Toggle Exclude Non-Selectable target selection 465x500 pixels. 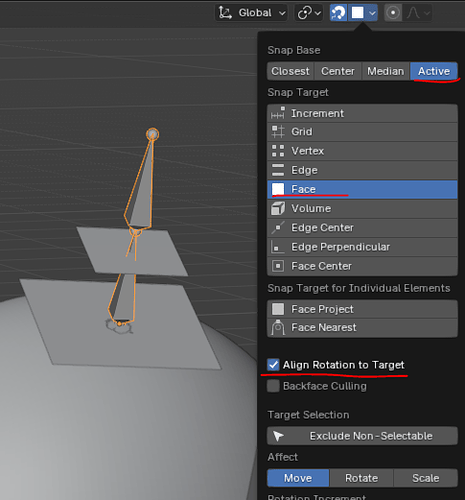click(x=362, y=436)
